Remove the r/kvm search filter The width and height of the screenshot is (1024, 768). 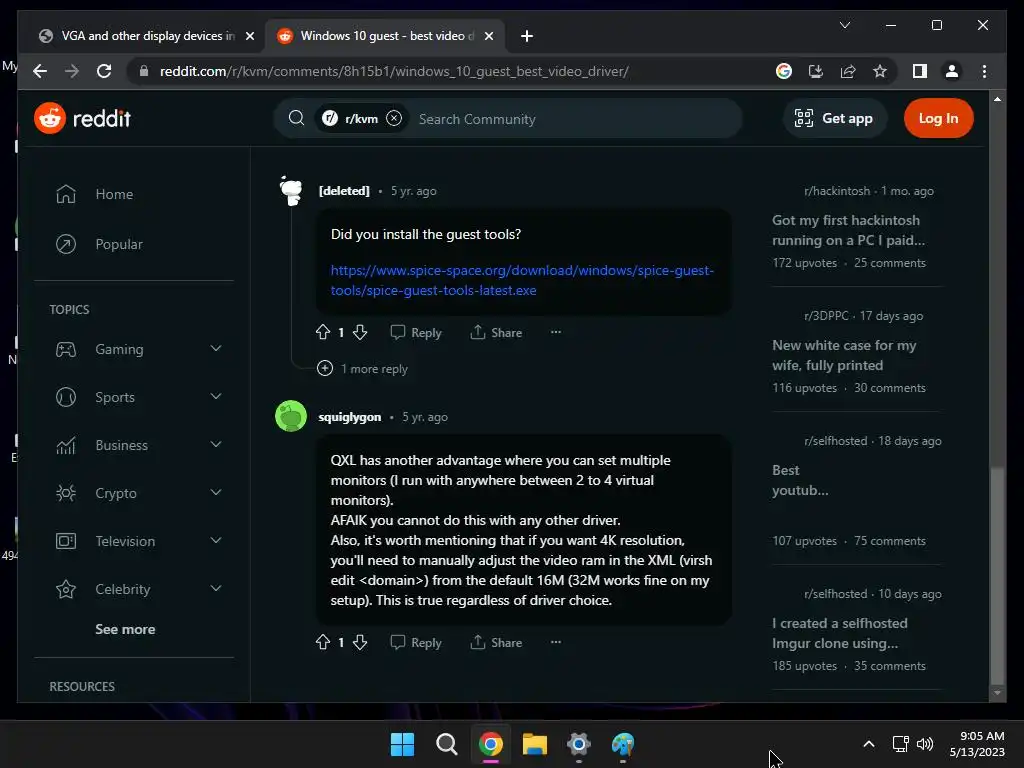394,118
